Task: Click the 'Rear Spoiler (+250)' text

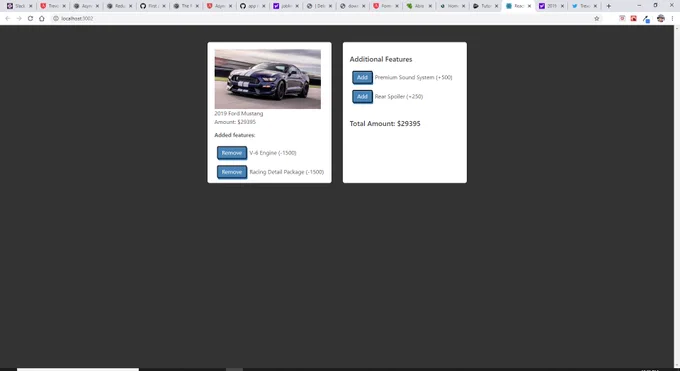Action: pos(399,96)
